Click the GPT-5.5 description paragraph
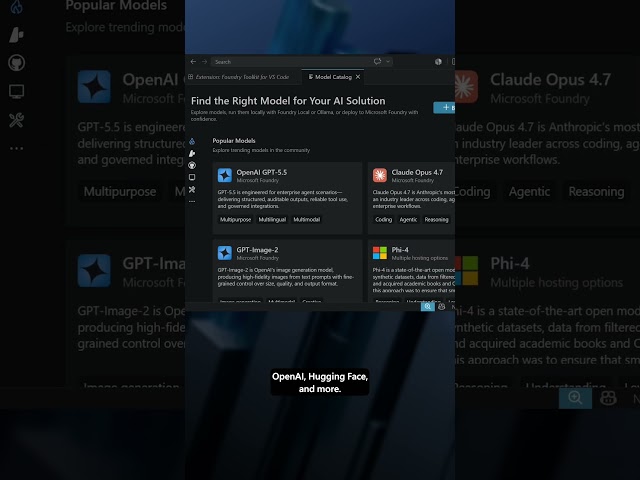This screenshot has width=640, height=480. pos(283,199)
